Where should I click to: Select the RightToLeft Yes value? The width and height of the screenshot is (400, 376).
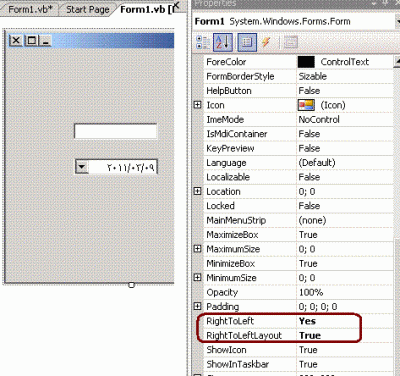tap(345, 321)
